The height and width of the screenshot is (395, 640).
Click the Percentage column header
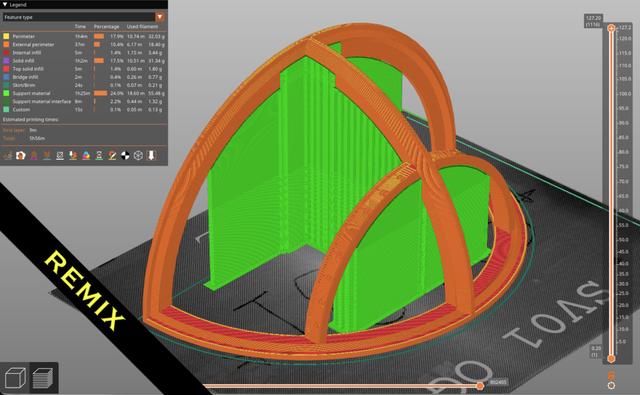(x=107, y=27)
